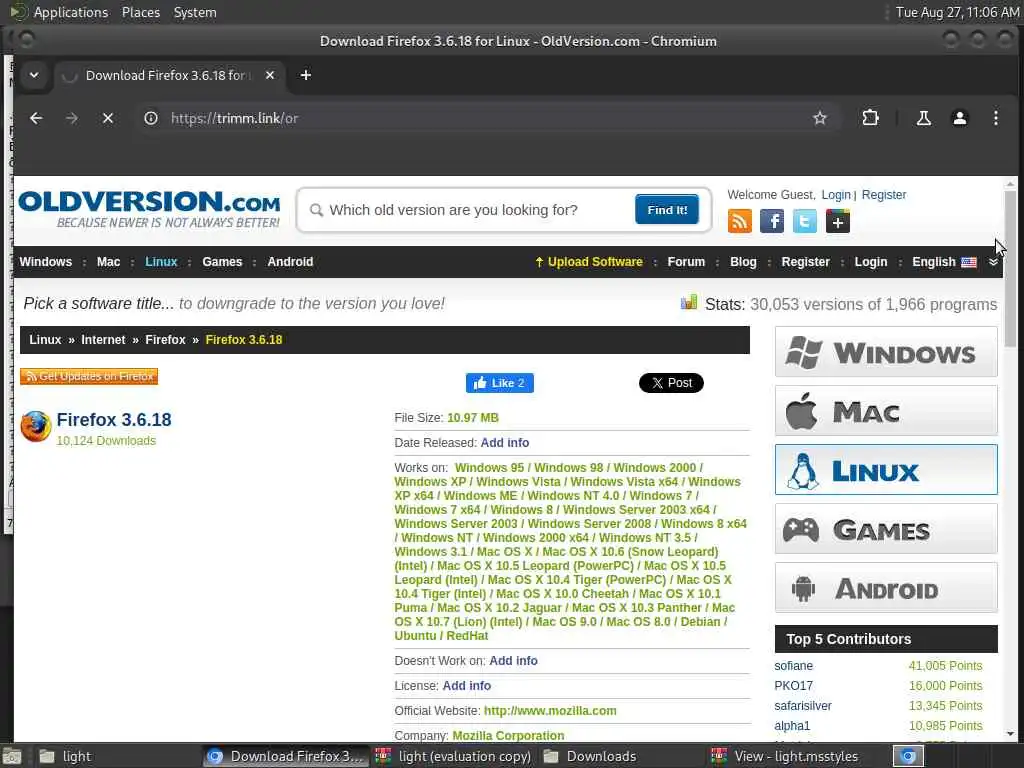Open the Games controller platform banner
Image resolution: width=1024 pixels, height=768 pixels.
(x=886, y=528)
